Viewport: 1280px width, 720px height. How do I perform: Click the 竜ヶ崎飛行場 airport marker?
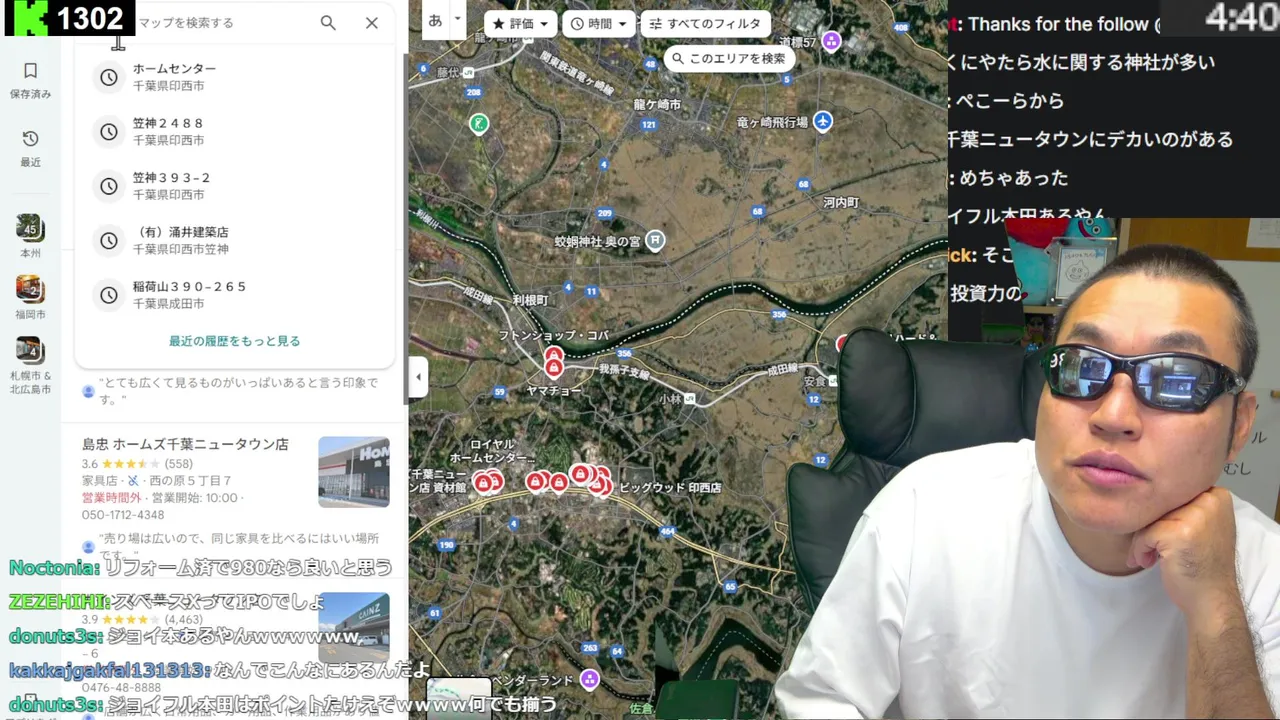[822, 121]
